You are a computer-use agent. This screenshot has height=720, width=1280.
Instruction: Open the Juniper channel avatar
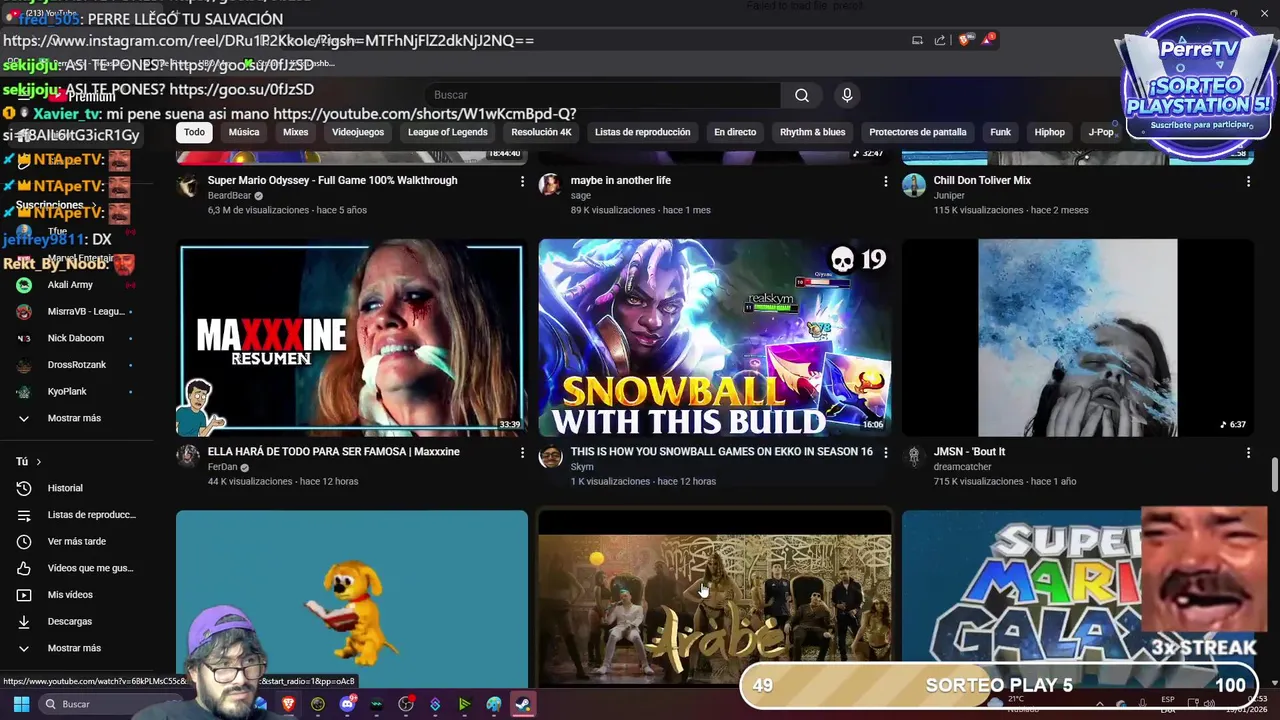(x=913, y=185)
